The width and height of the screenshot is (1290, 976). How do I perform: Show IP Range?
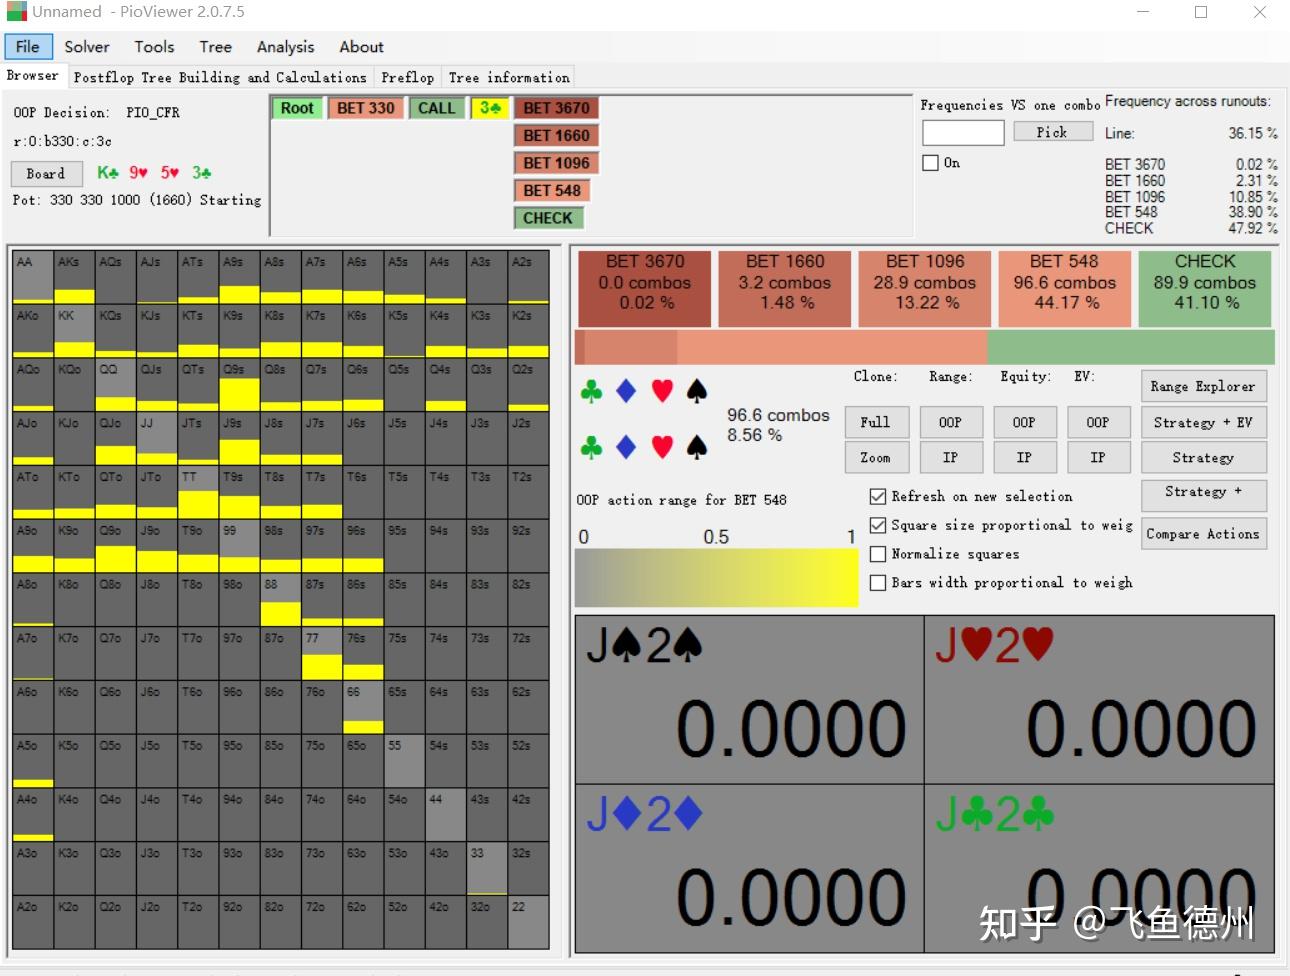pos(950,457)
